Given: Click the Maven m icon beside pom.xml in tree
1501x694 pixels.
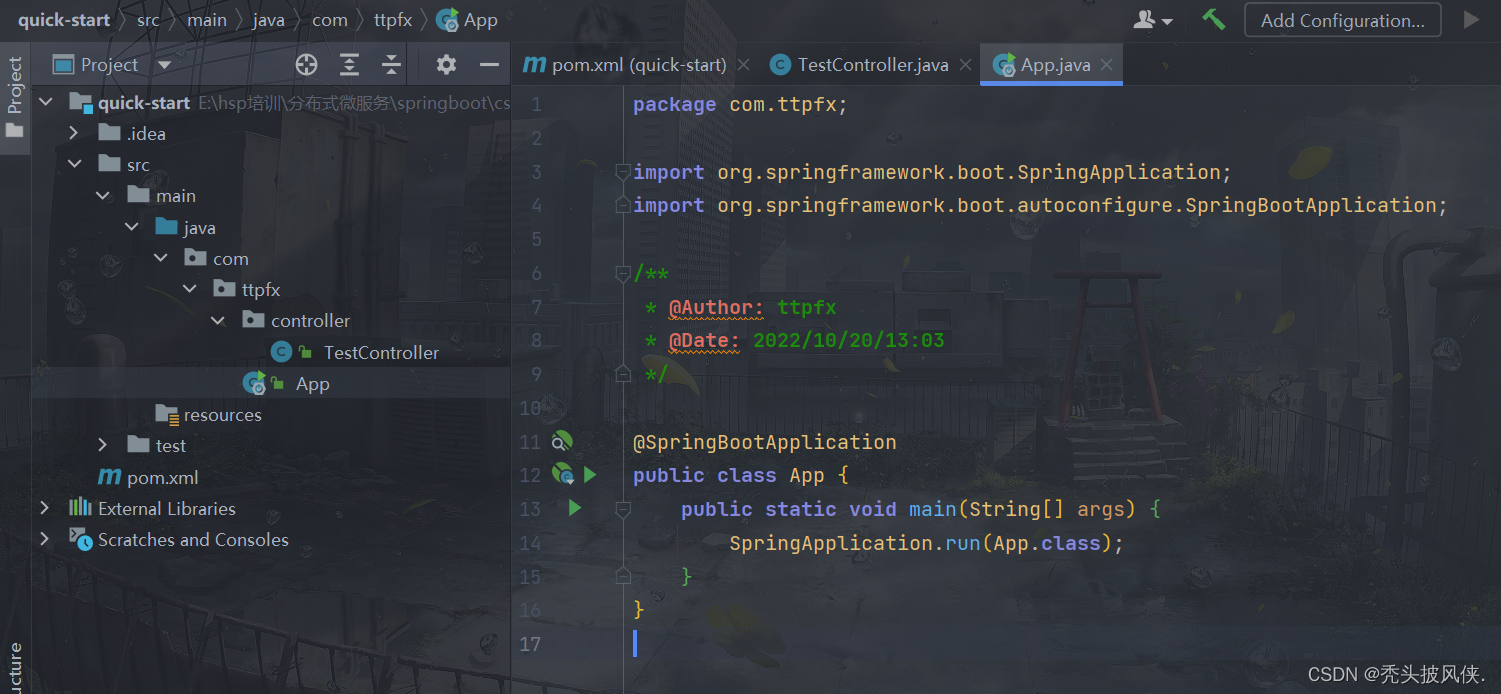Looking at the screenshot, I should [x=108, y=478].
